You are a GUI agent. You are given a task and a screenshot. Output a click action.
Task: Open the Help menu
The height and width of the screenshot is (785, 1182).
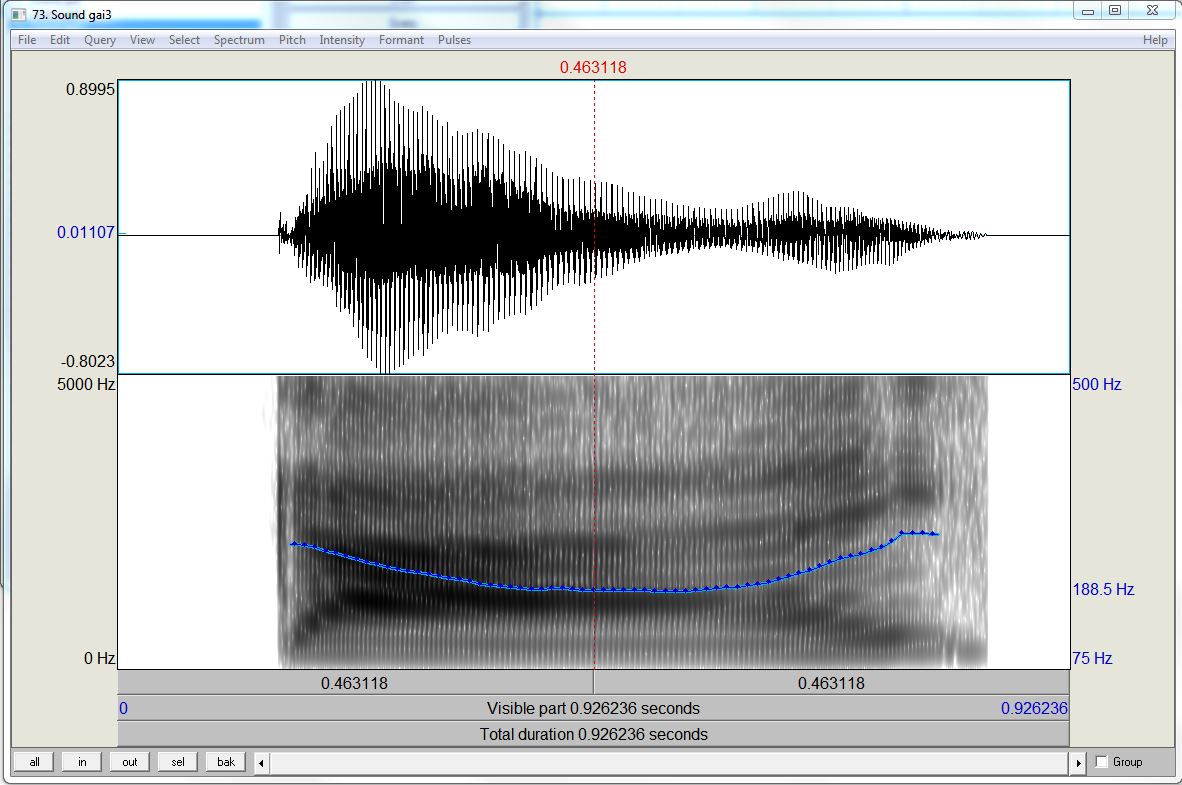pos(1155,40)
